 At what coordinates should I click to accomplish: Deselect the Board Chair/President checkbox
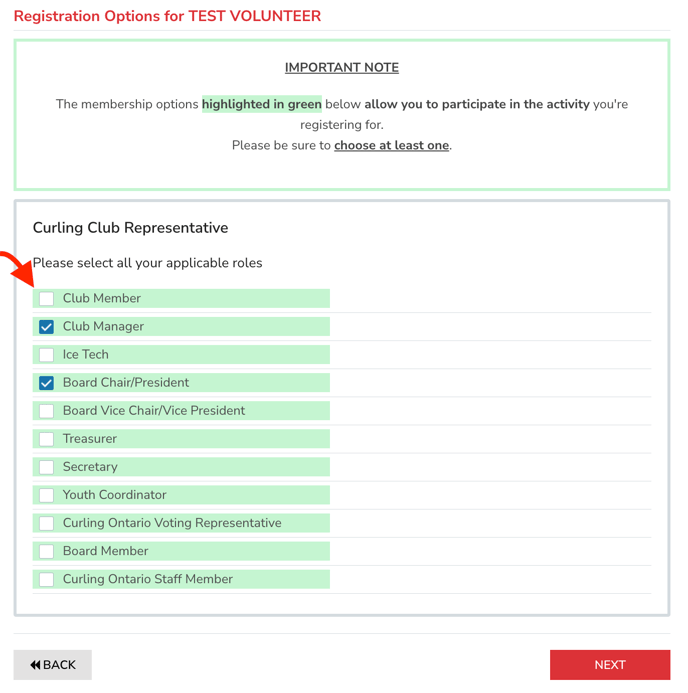47,383
